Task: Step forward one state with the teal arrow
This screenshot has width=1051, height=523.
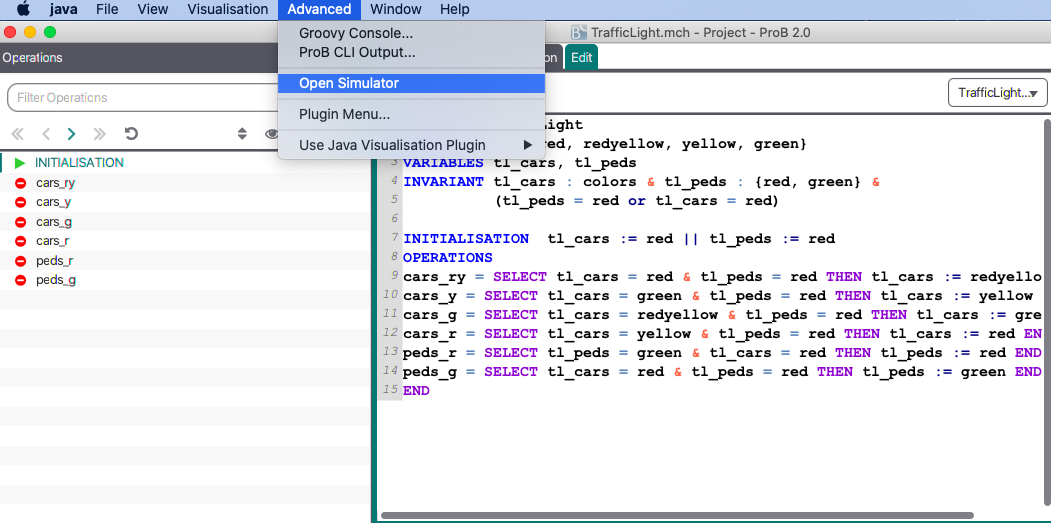Action: pos(71,134)
